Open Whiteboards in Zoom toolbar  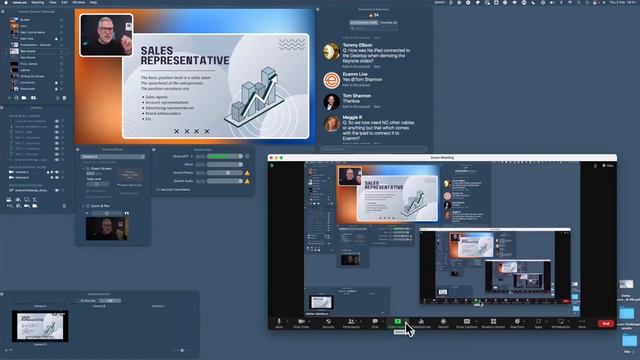click(561, 322)
